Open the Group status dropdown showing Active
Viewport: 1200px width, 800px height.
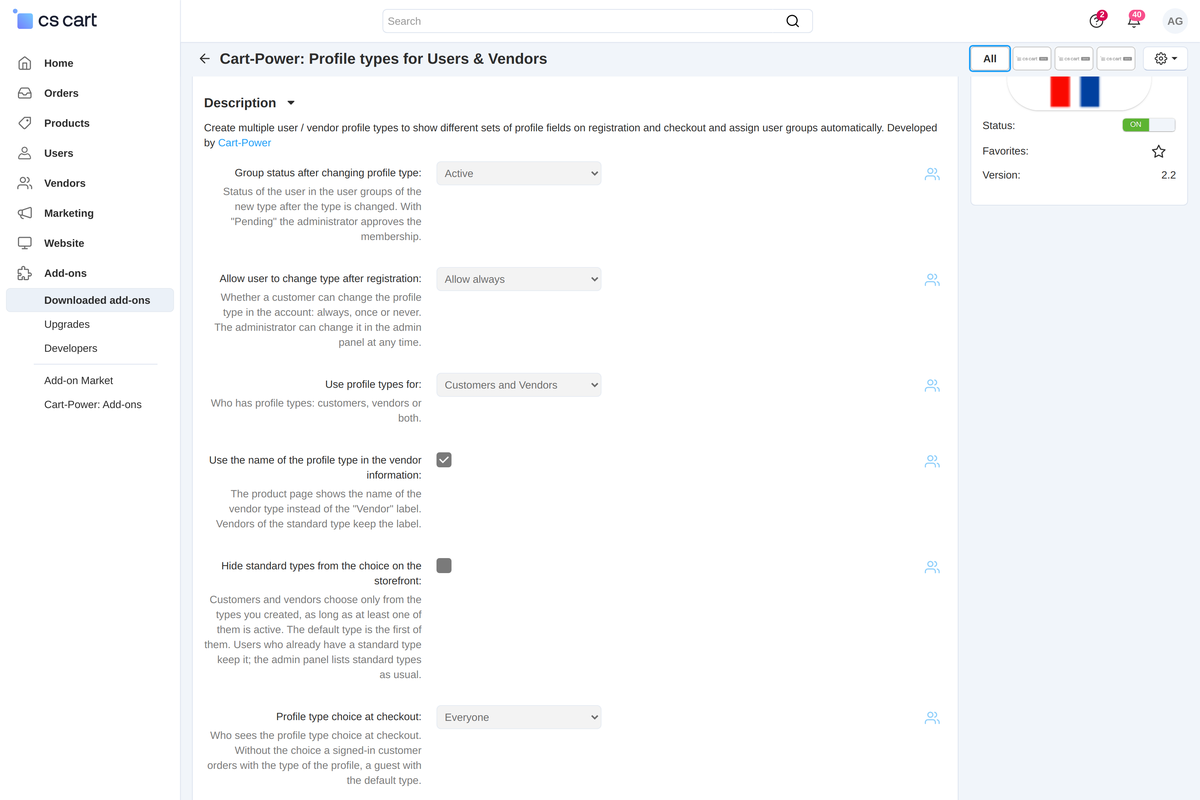pyautogui.click(x=519, y=173)
